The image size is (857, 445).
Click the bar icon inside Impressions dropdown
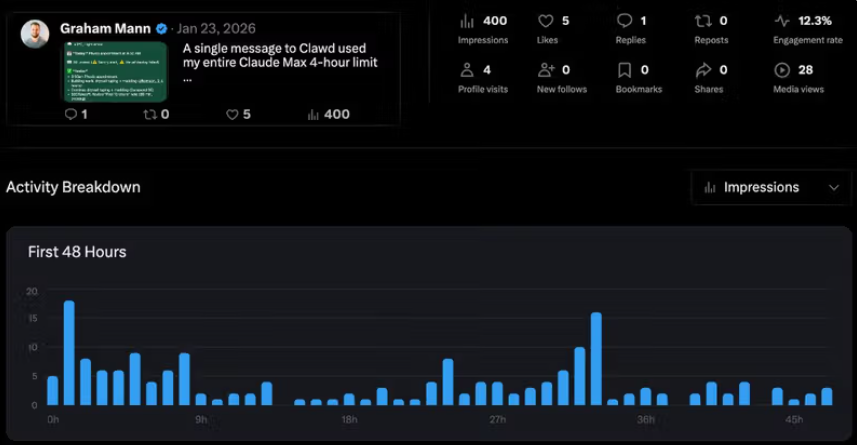click(710, 188)
